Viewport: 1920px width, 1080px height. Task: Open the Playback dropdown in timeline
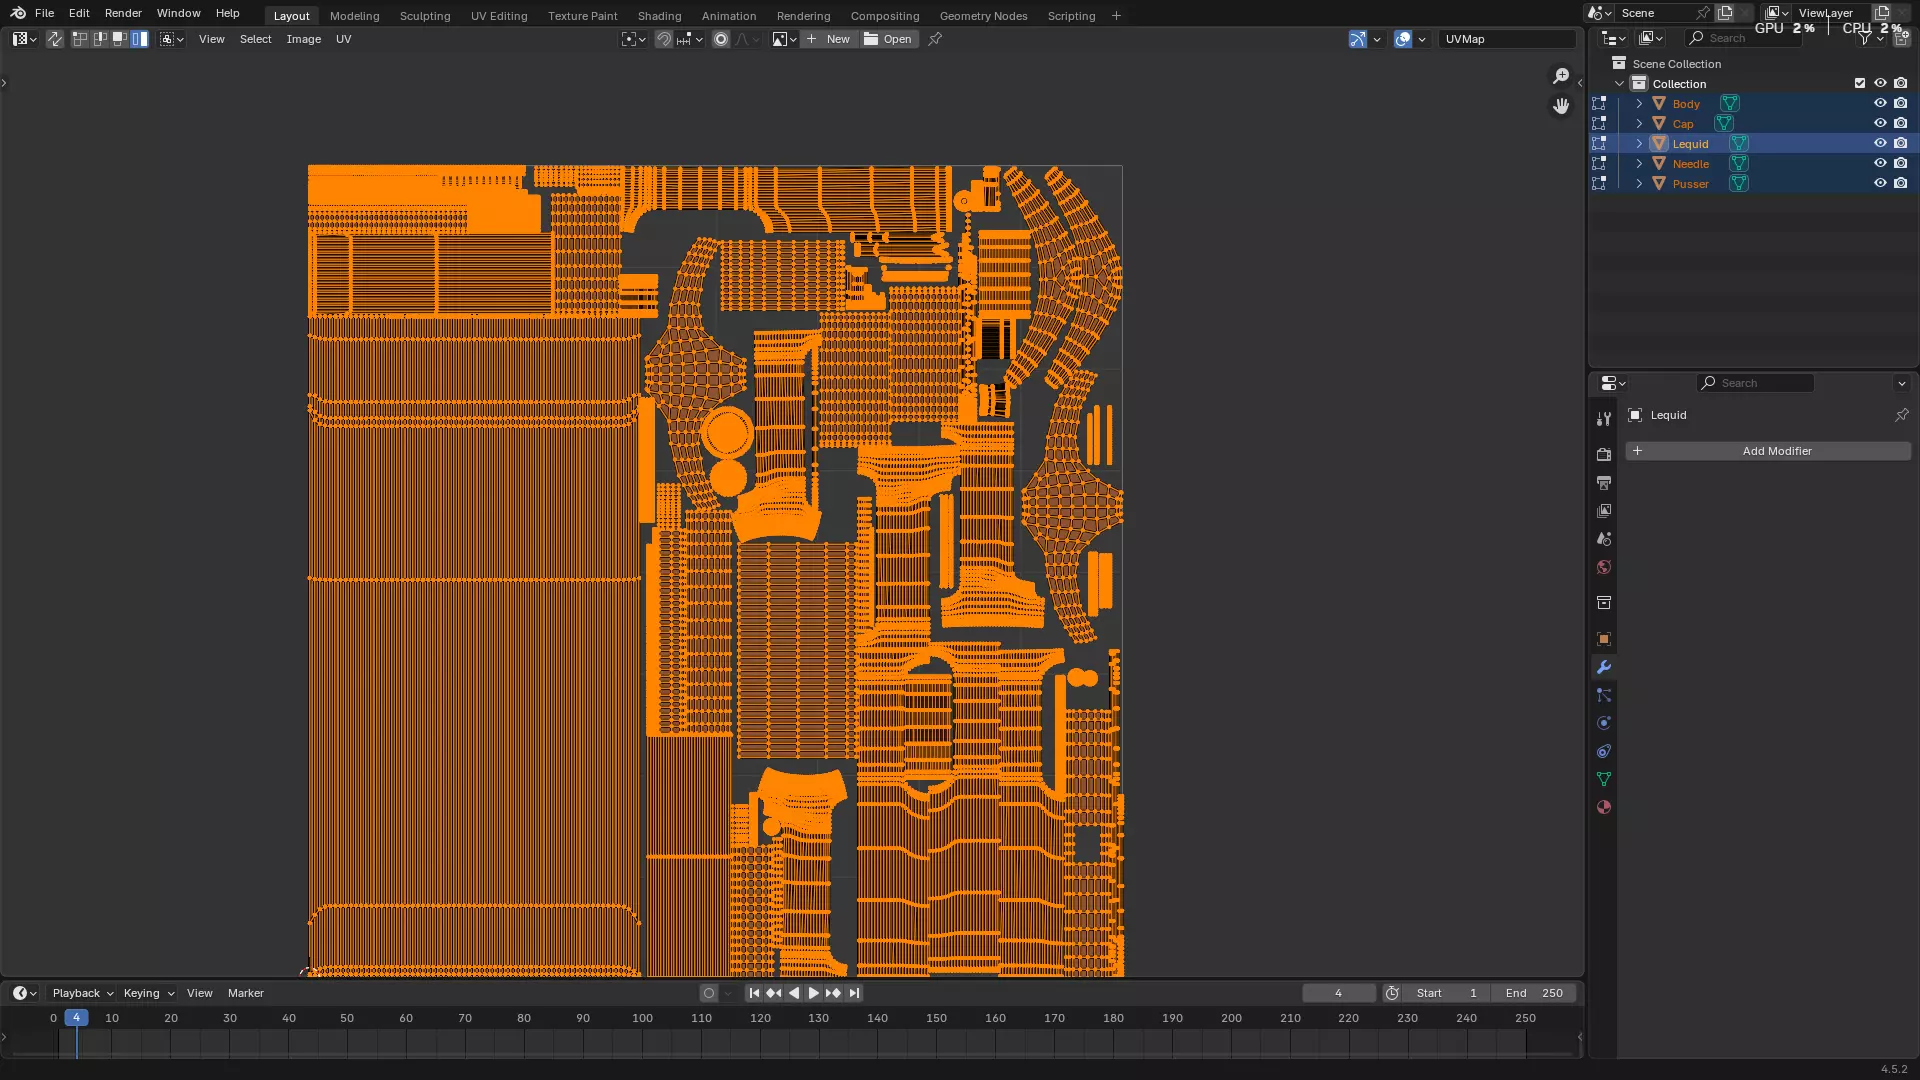click(x=82, y=993)
